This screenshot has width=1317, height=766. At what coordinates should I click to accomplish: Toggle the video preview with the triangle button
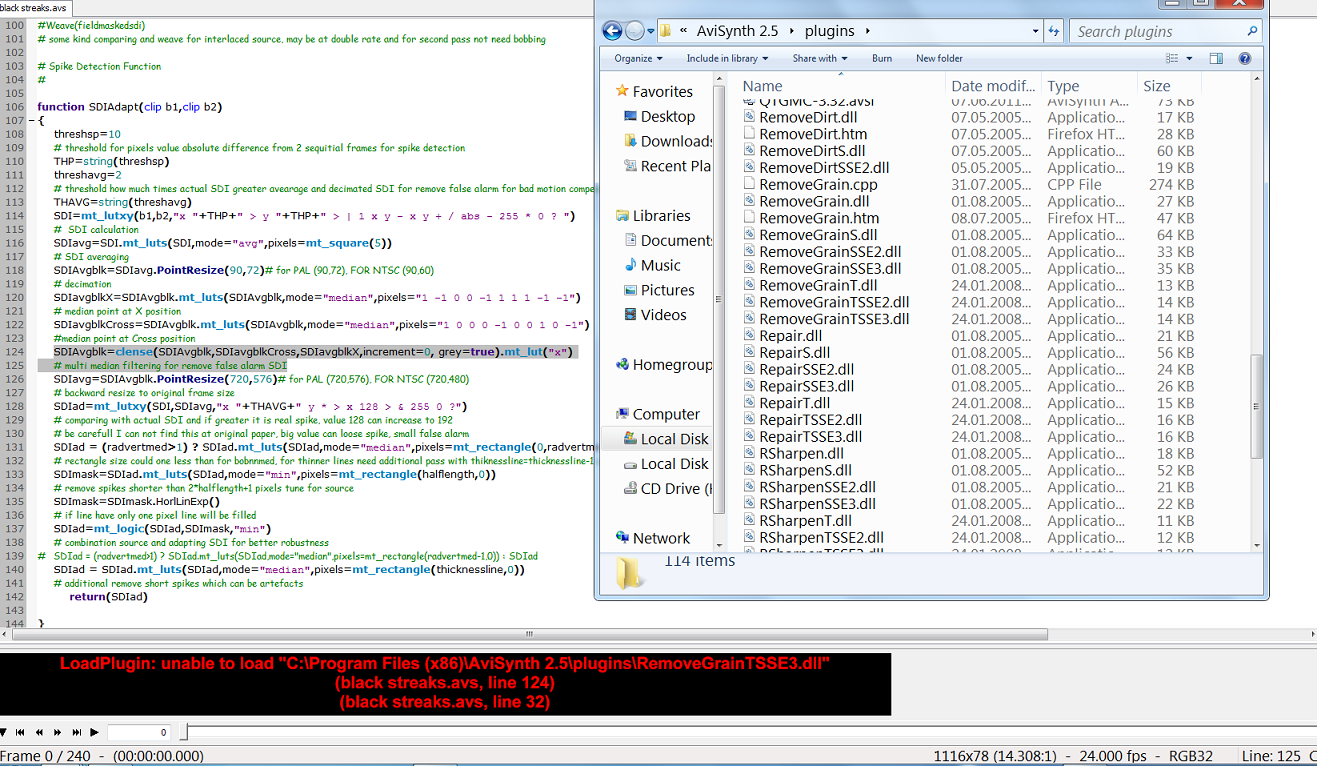click(4, 733)
